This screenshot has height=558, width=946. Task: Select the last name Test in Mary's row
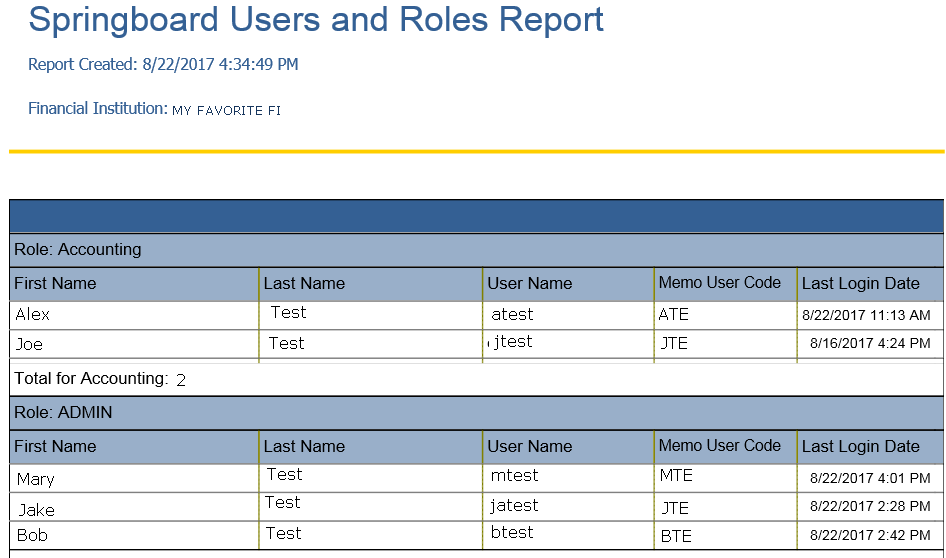pos(285,475)
